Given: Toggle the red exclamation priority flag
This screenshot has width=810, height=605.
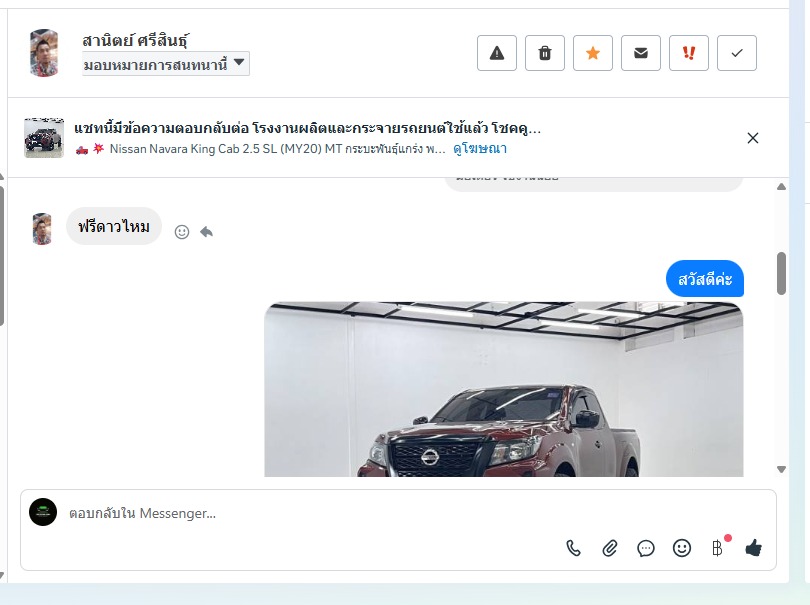Looking at the screenshot, I should (x=689, y=53).
